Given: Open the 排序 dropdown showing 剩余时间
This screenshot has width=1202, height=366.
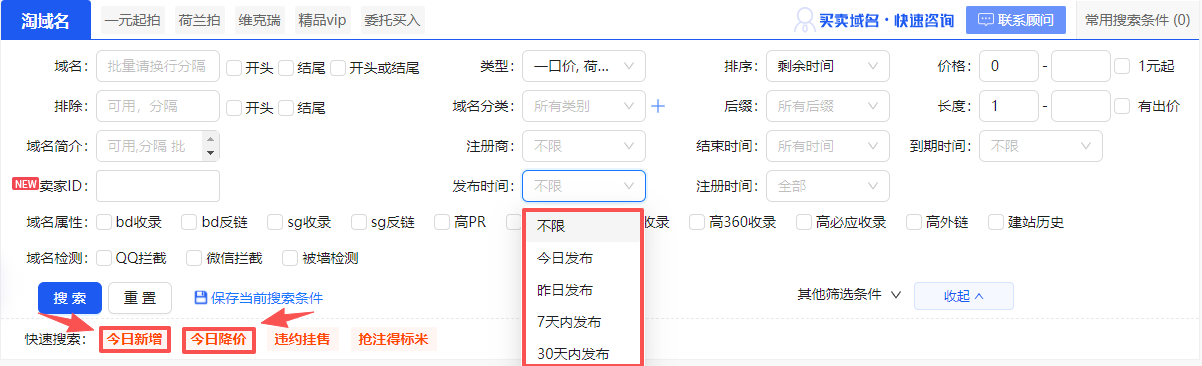Looking at the screenshot, I should (x=827, y=66).
